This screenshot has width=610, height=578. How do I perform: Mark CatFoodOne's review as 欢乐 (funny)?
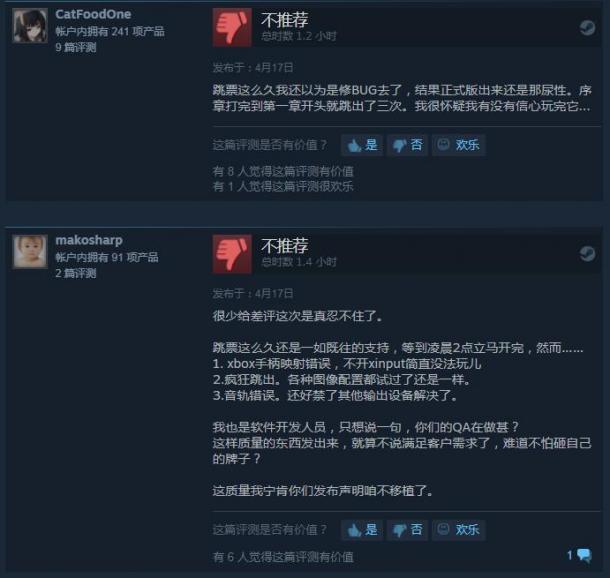point(459,145)
